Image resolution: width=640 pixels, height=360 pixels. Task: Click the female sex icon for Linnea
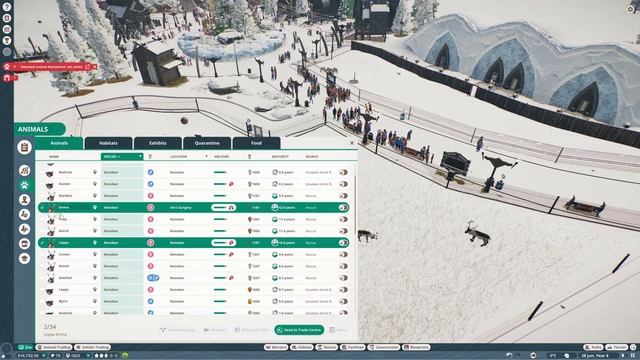(x=151, y=254)
